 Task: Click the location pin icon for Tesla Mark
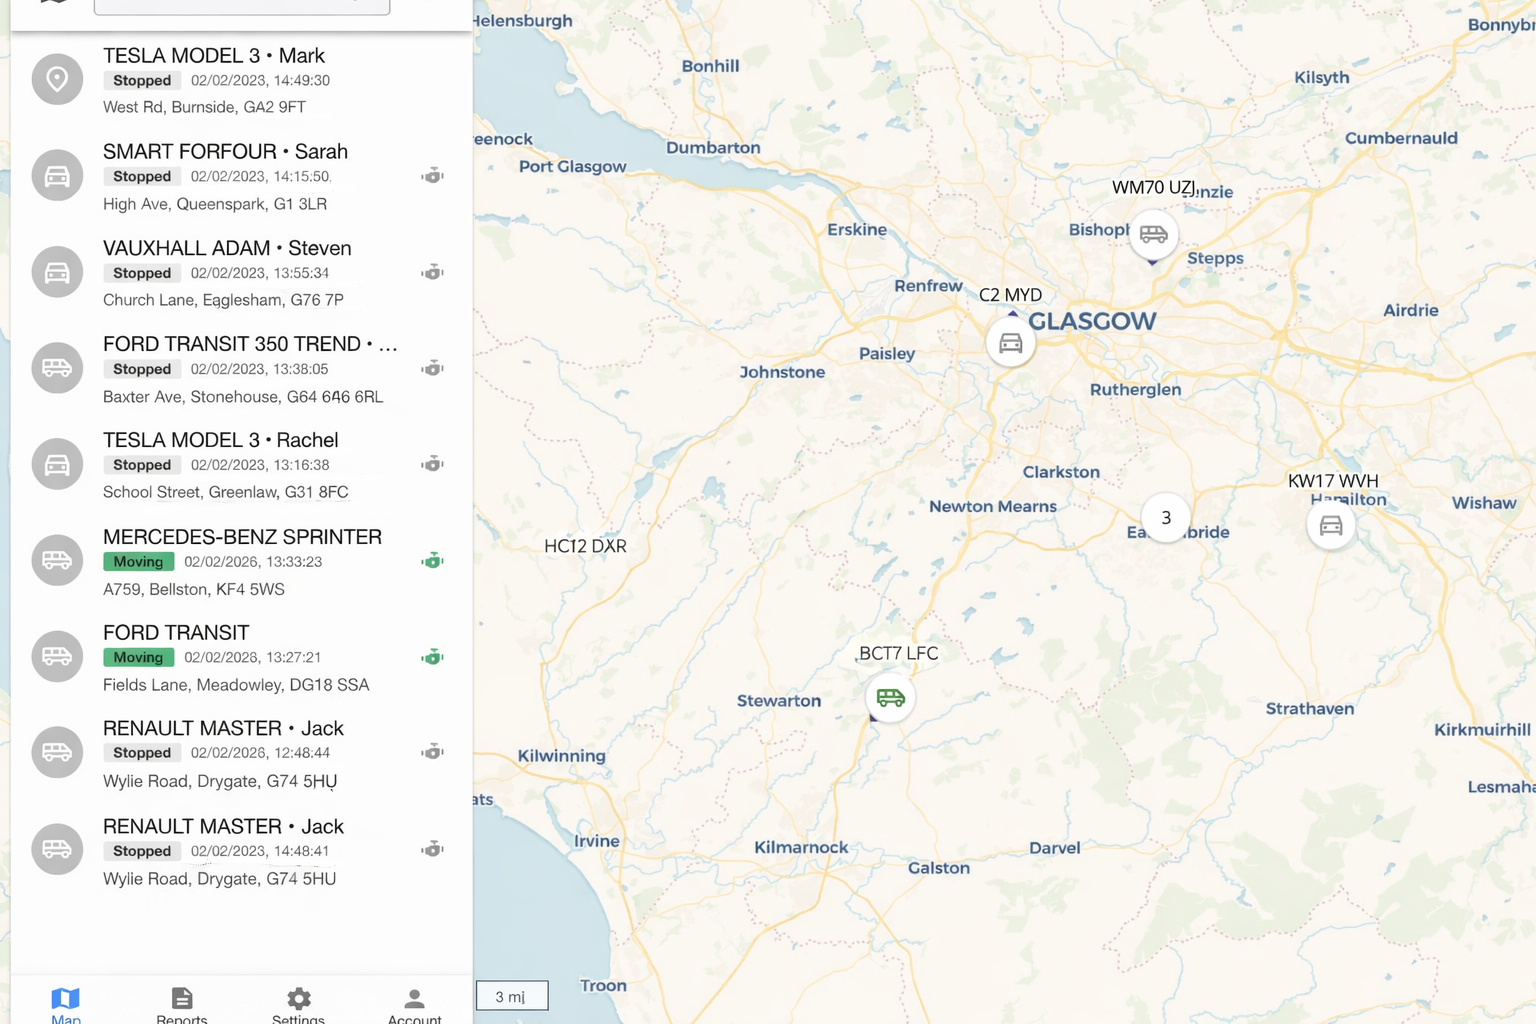[57, 79]
